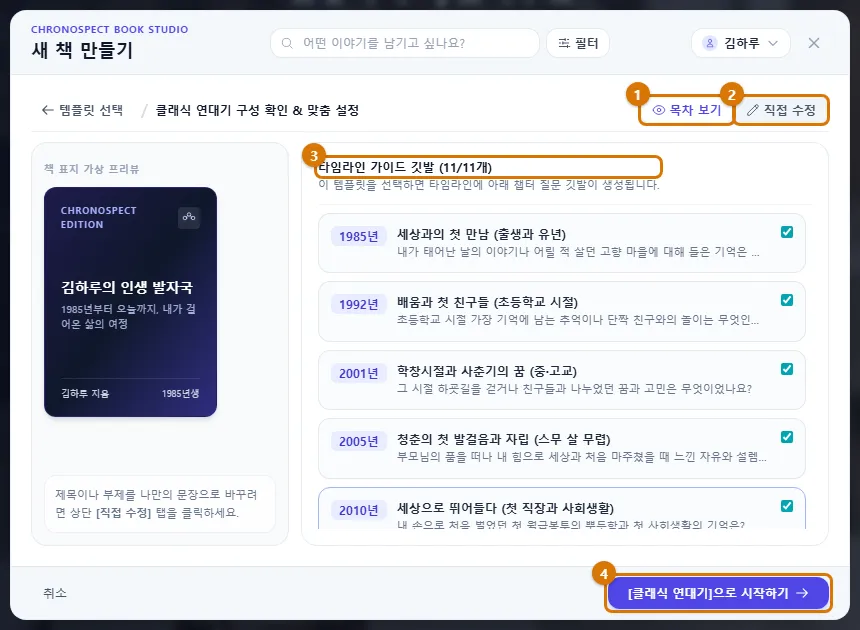The width and height of the screenshot is (860, 630).
Task: Uncheck the 1992년 배움과 첫 친구들 checkbox
Action: [787, 300]
